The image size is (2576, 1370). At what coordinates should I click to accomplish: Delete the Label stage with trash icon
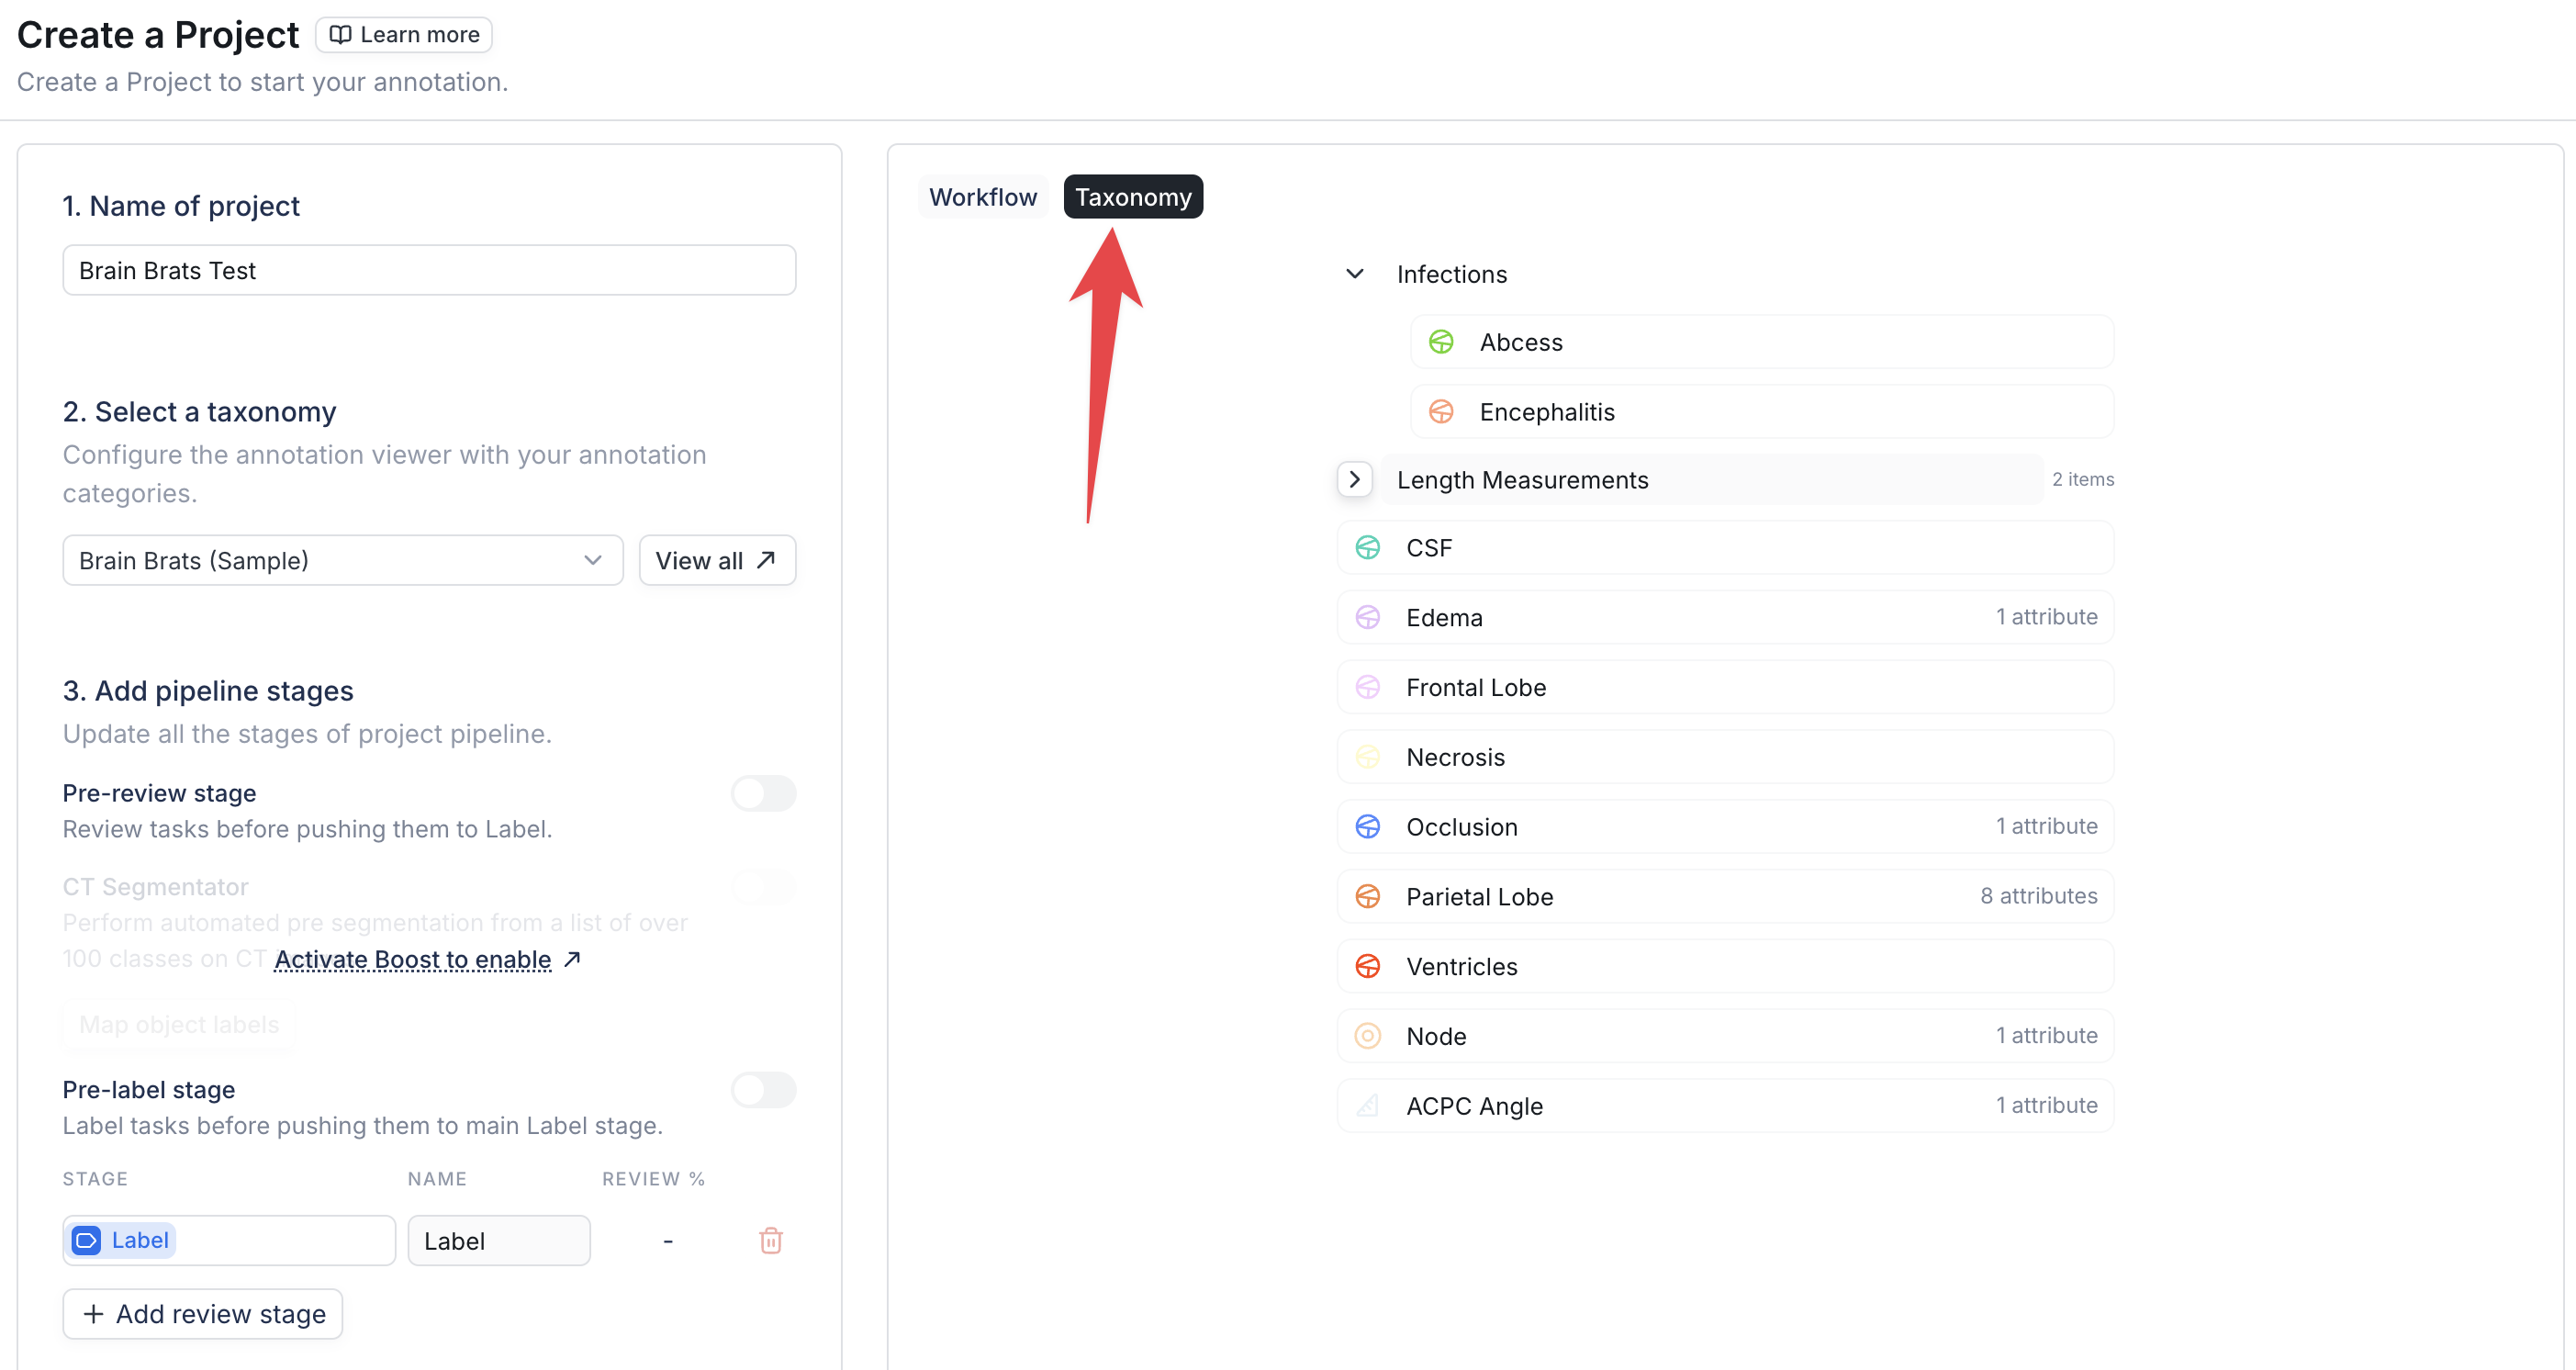[770, 1241]
